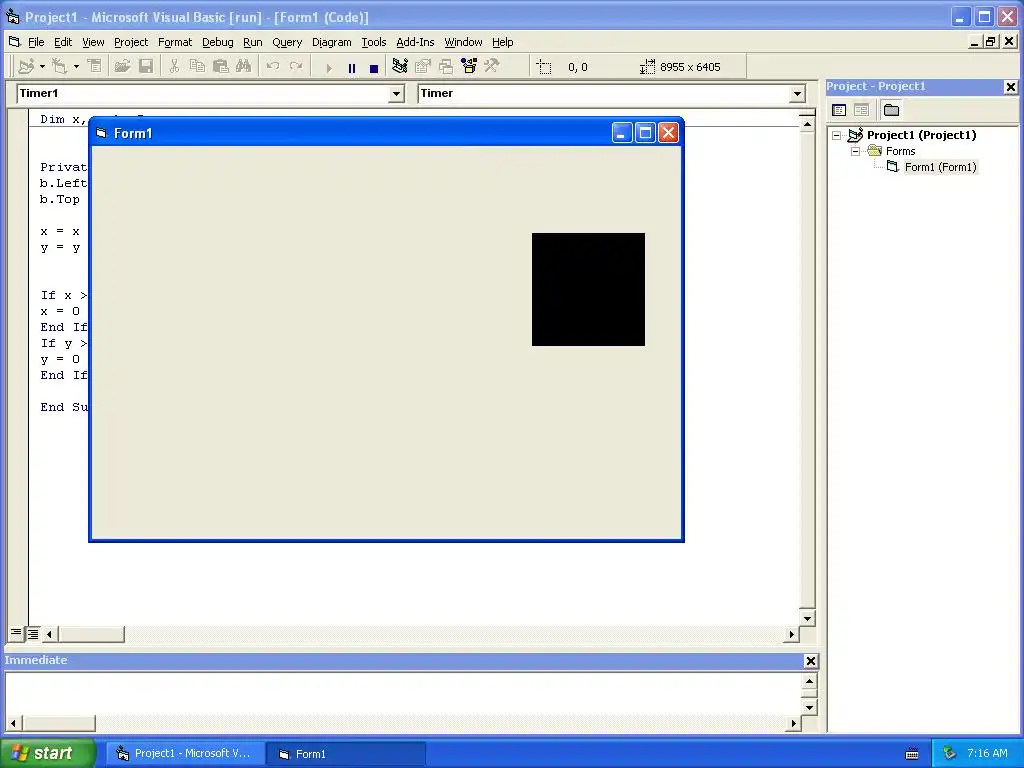This screenshot has width=1024, height=768.
Task: Click the Find binoculars icon
Action: (x=244, y=67)
